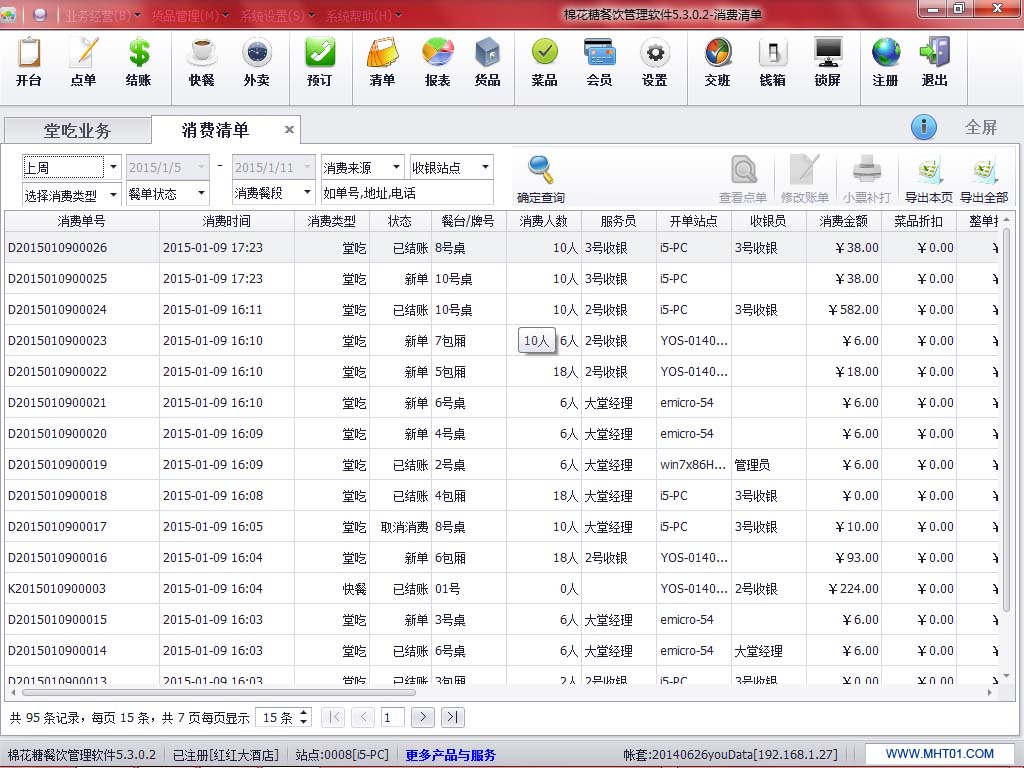
Task: Sort by the 消费时间 column header
Action: coord(227,221)
